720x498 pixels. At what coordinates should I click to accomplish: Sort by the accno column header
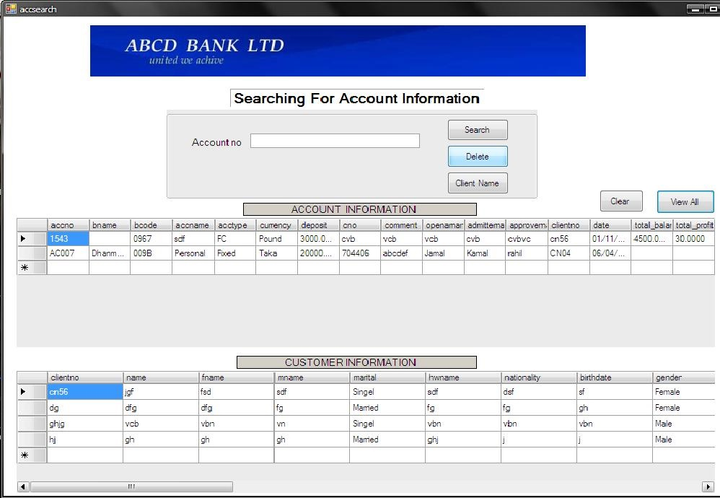[x=68, y=225]
